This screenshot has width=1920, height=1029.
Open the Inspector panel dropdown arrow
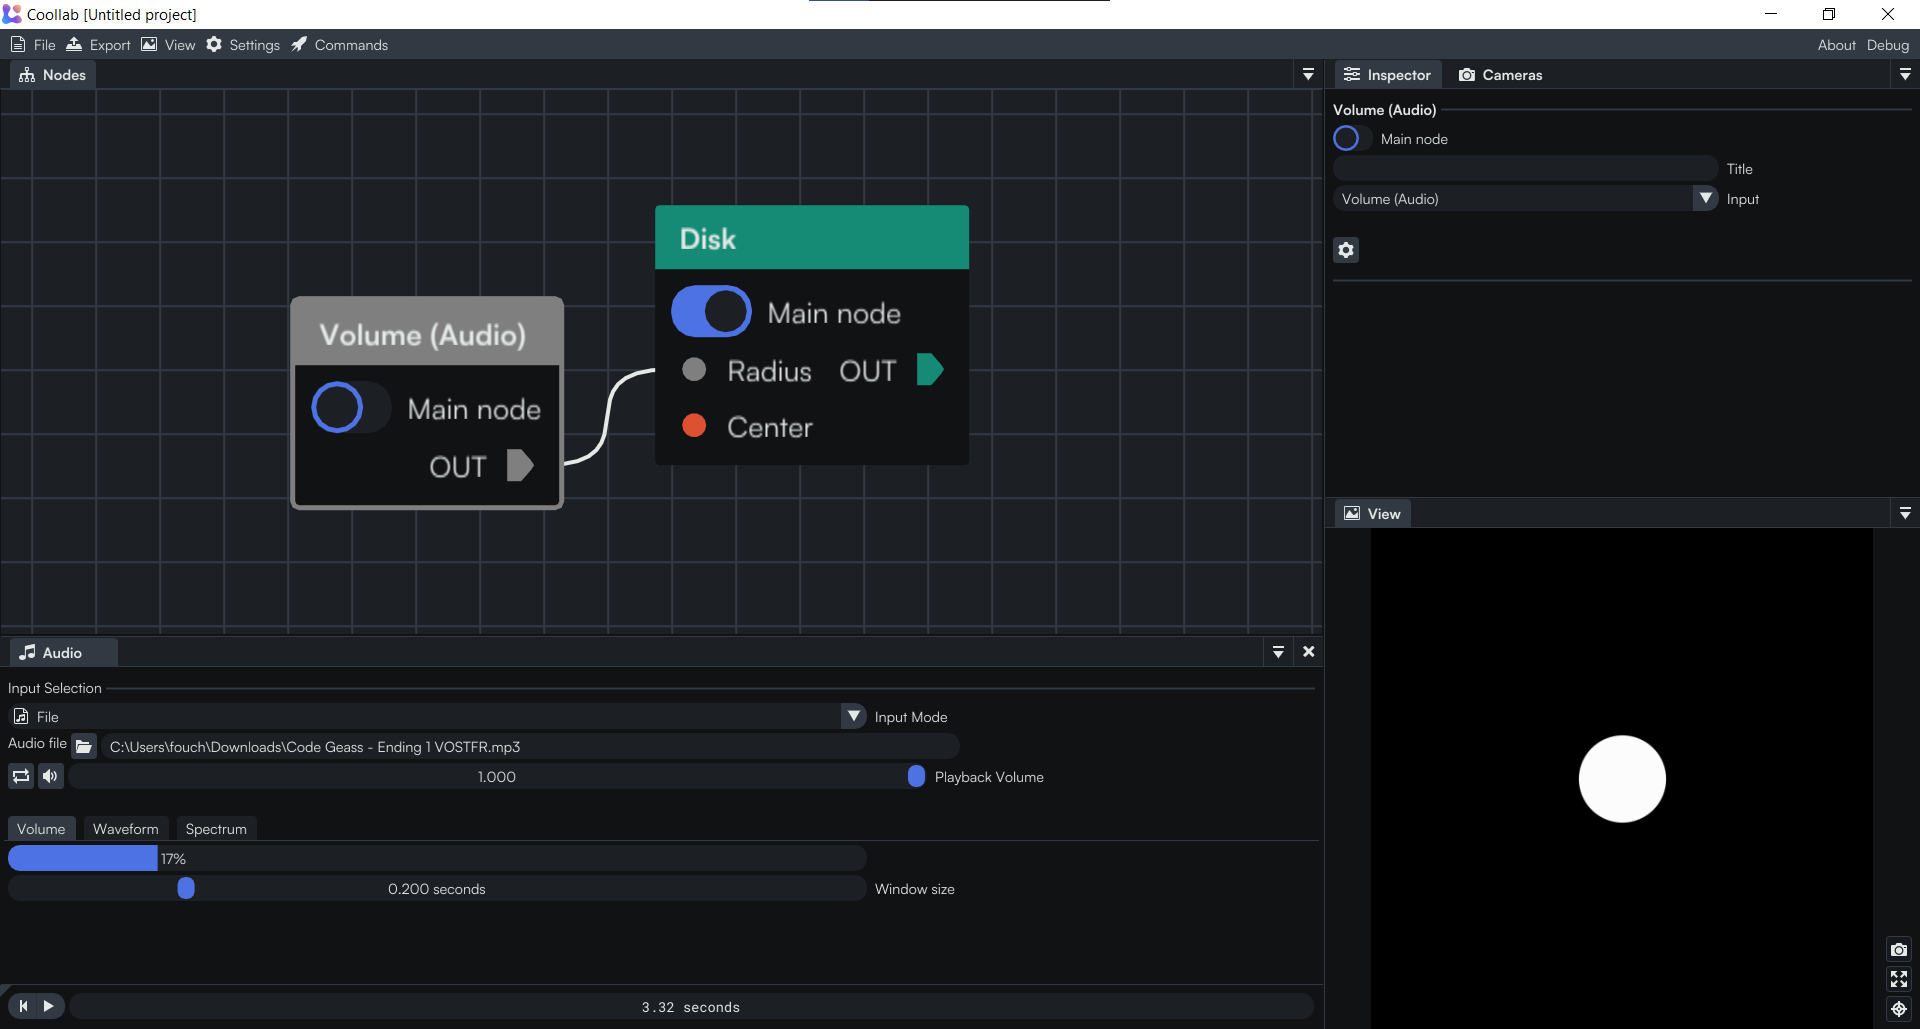(1905, 75)
